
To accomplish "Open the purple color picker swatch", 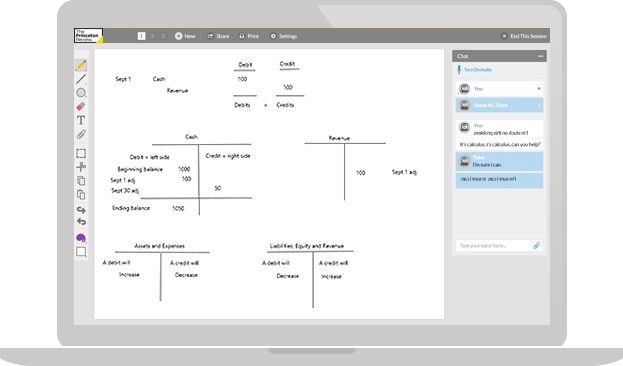I will tap(81, 238).
